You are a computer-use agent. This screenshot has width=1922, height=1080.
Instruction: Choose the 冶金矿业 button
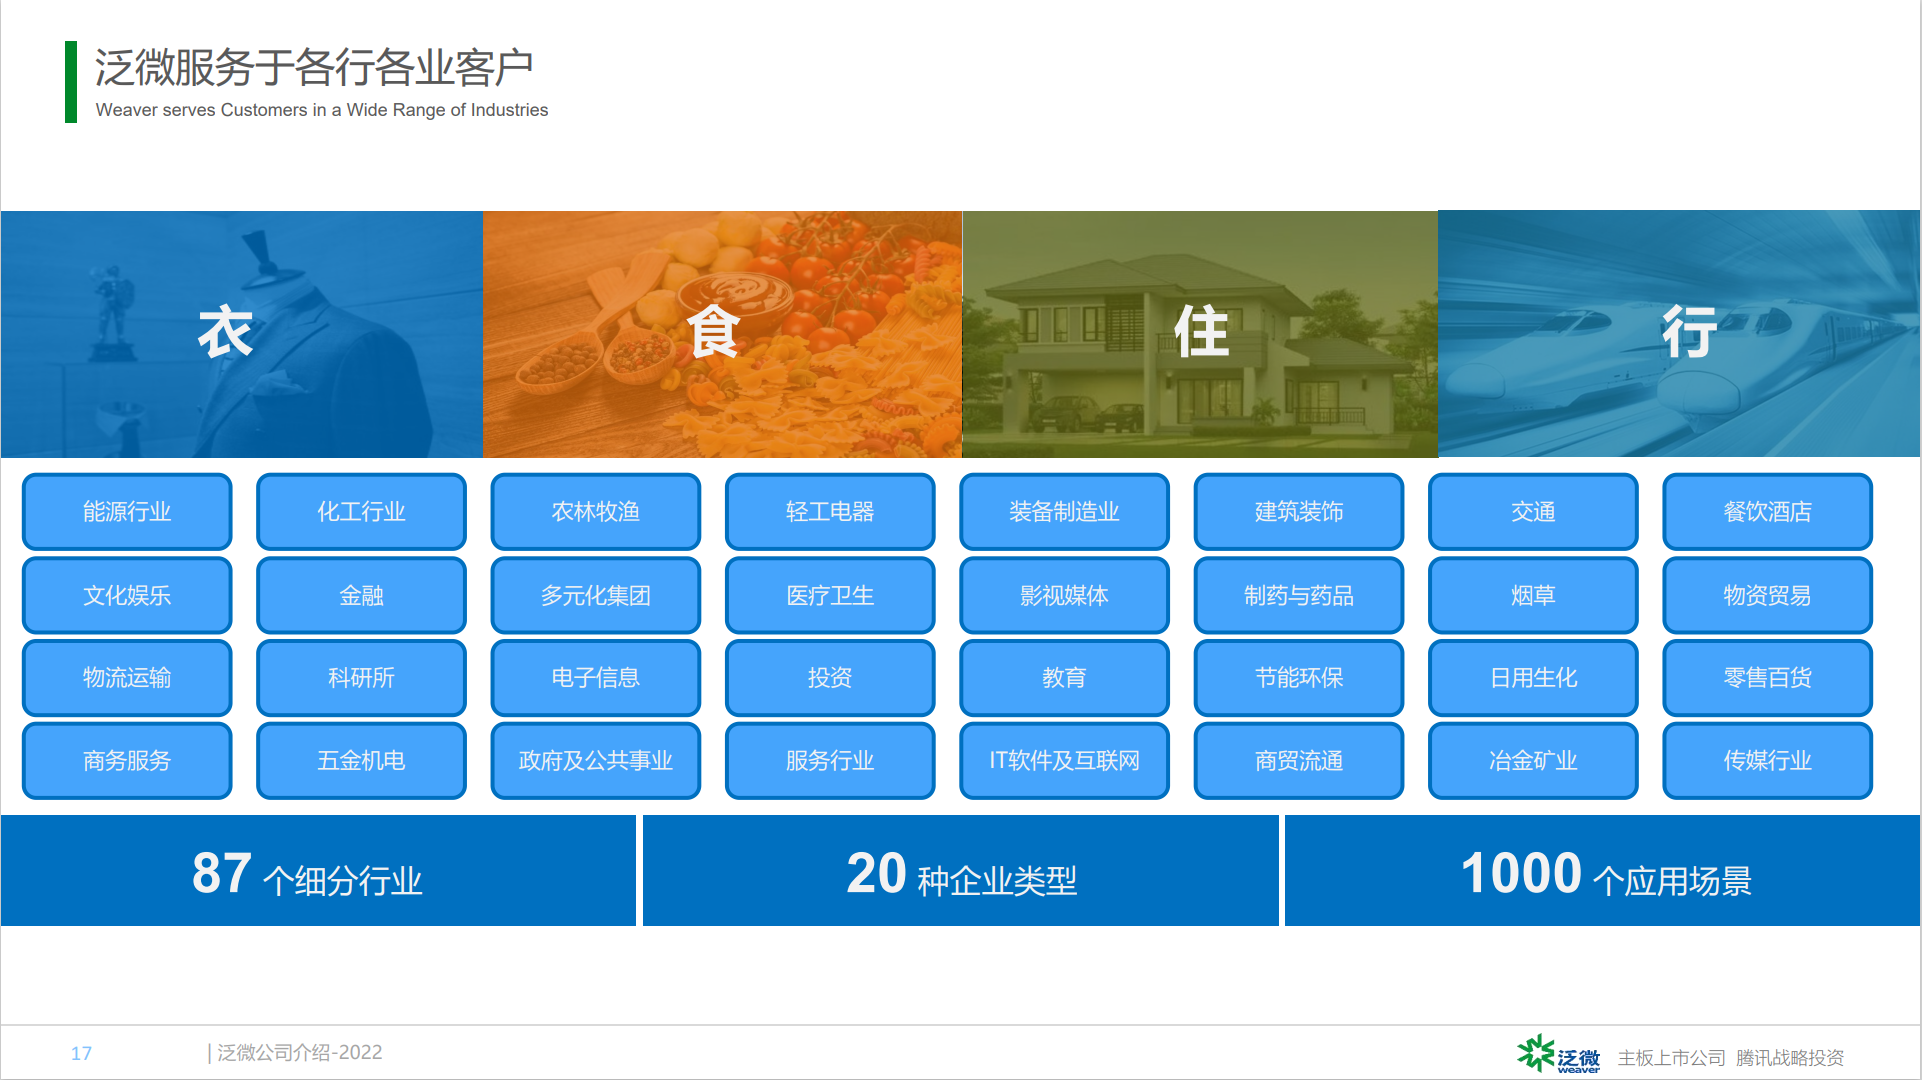tap(1532, 761)
